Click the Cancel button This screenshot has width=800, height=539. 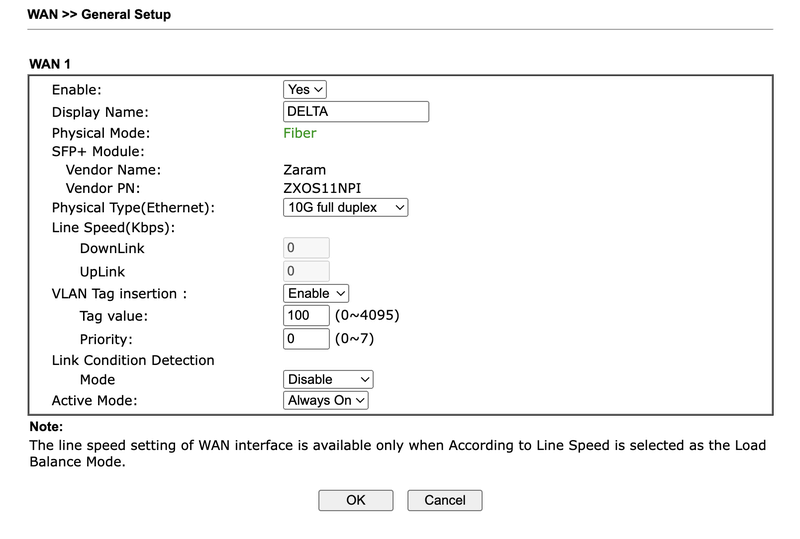[x=445, y=500]
